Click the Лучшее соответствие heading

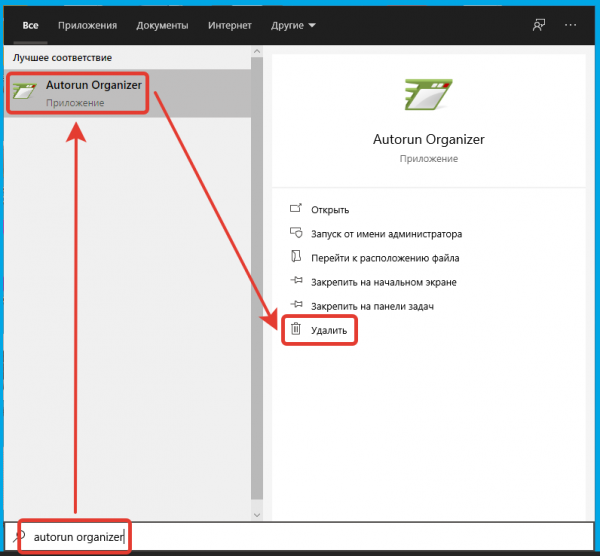point(62,58)
